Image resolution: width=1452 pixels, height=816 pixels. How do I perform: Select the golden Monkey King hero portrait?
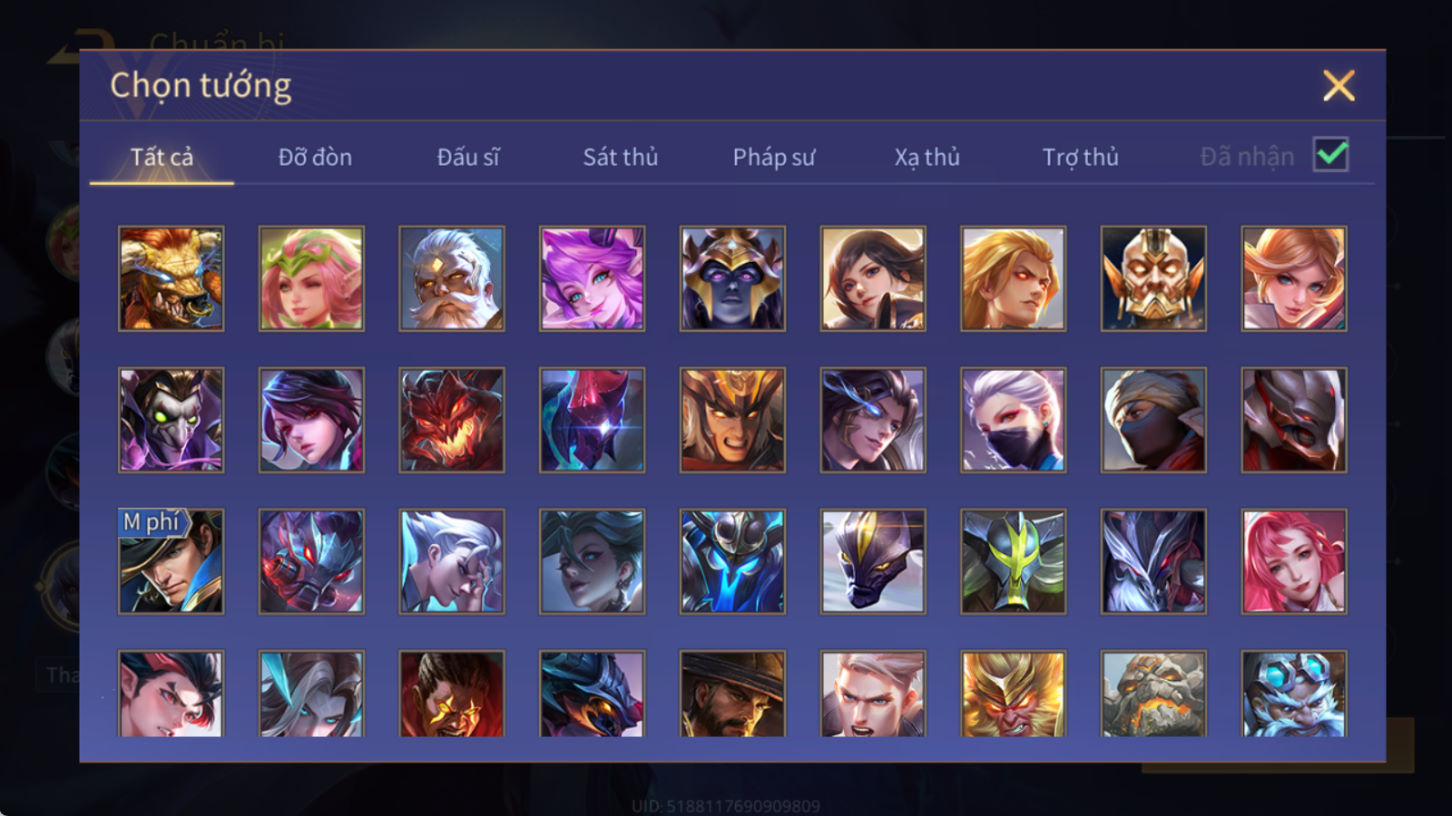pos(1013,694)
